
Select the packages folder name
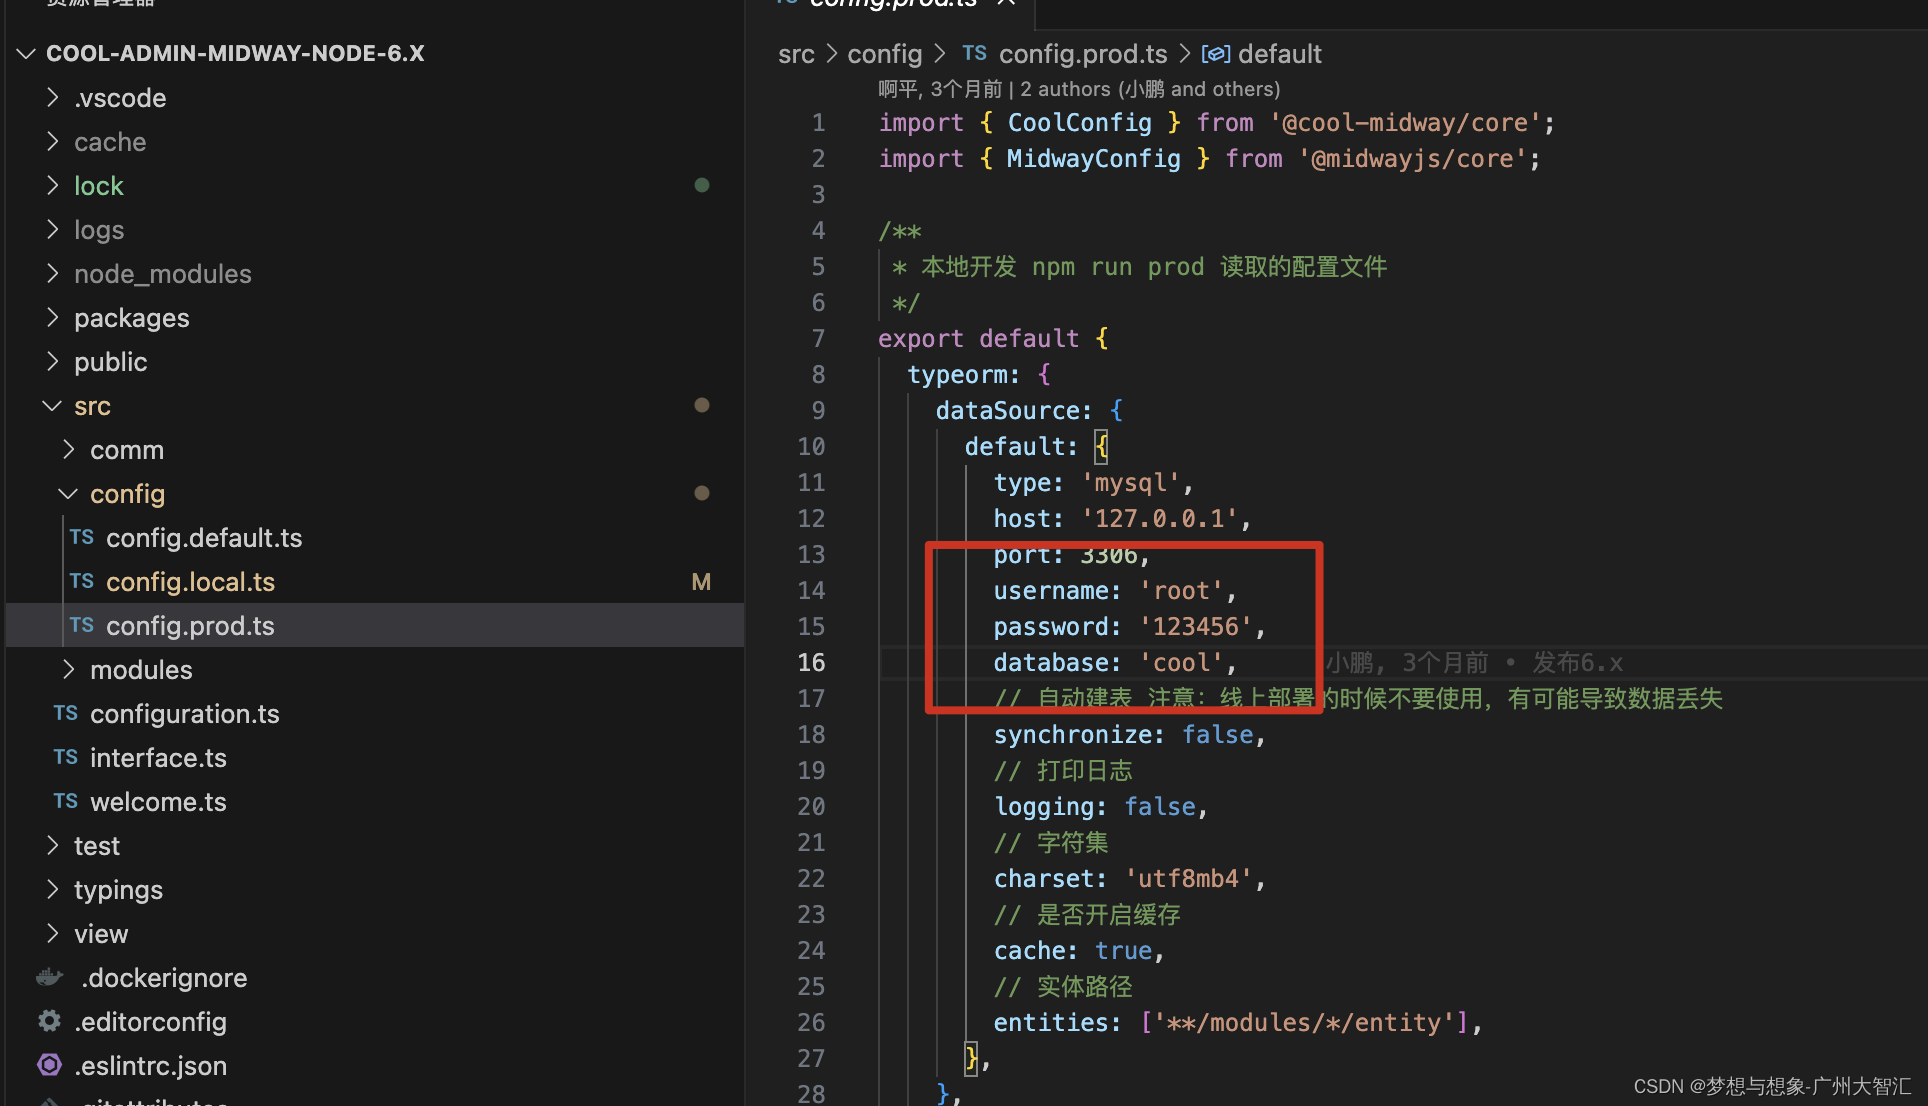point(132,318)
